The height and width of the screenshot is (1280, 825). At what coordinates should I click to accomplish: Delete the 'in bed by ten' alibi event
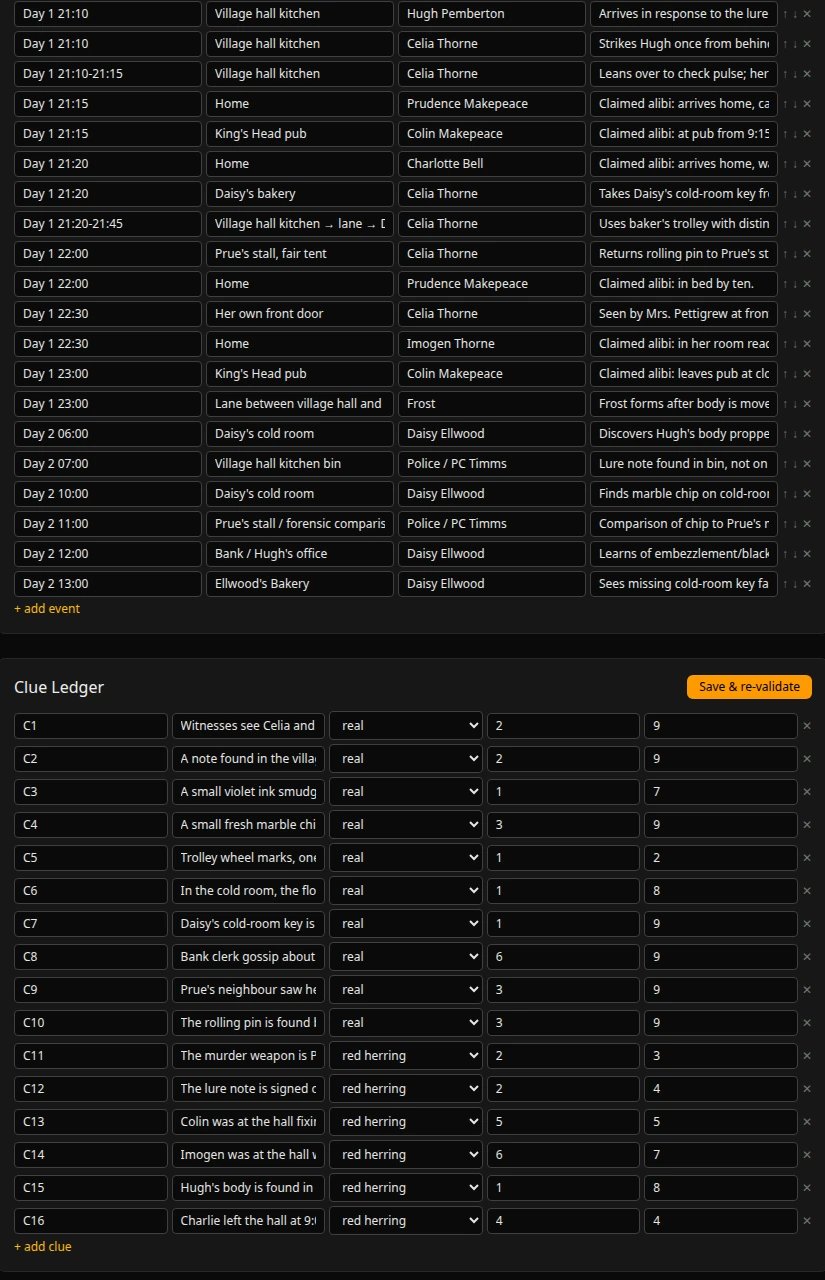807,284
